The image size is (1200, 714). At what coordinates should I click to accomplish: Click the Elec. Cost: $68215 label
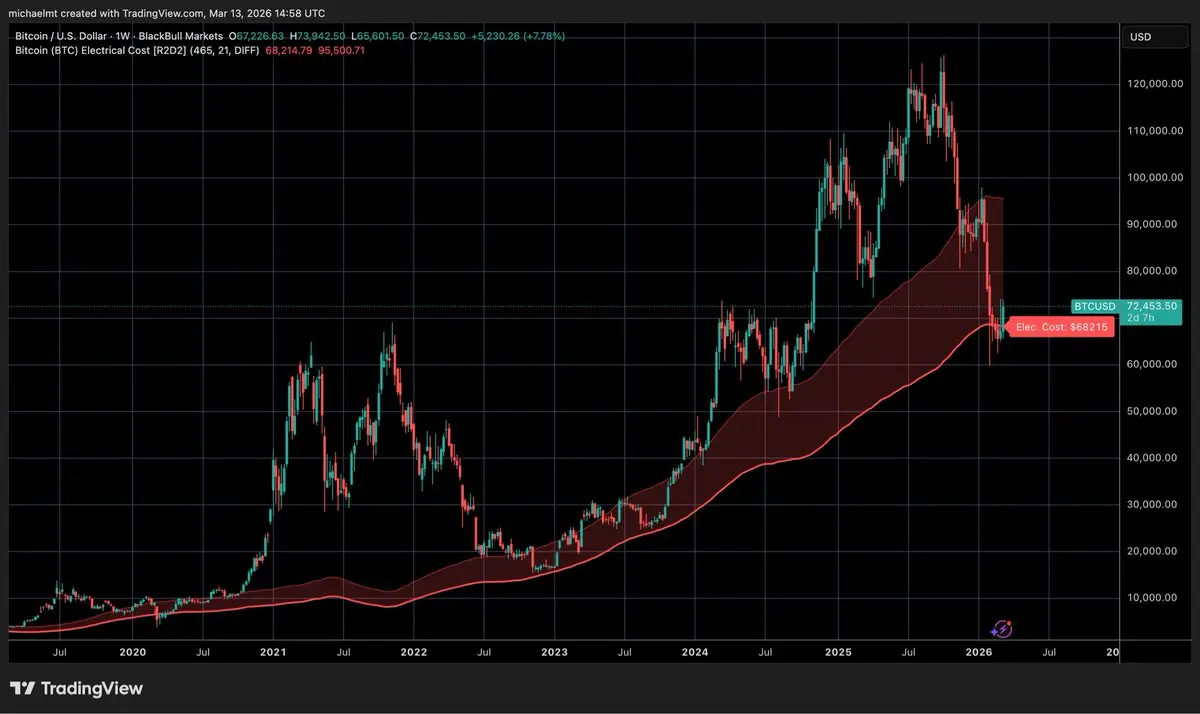coord(1062,328)
